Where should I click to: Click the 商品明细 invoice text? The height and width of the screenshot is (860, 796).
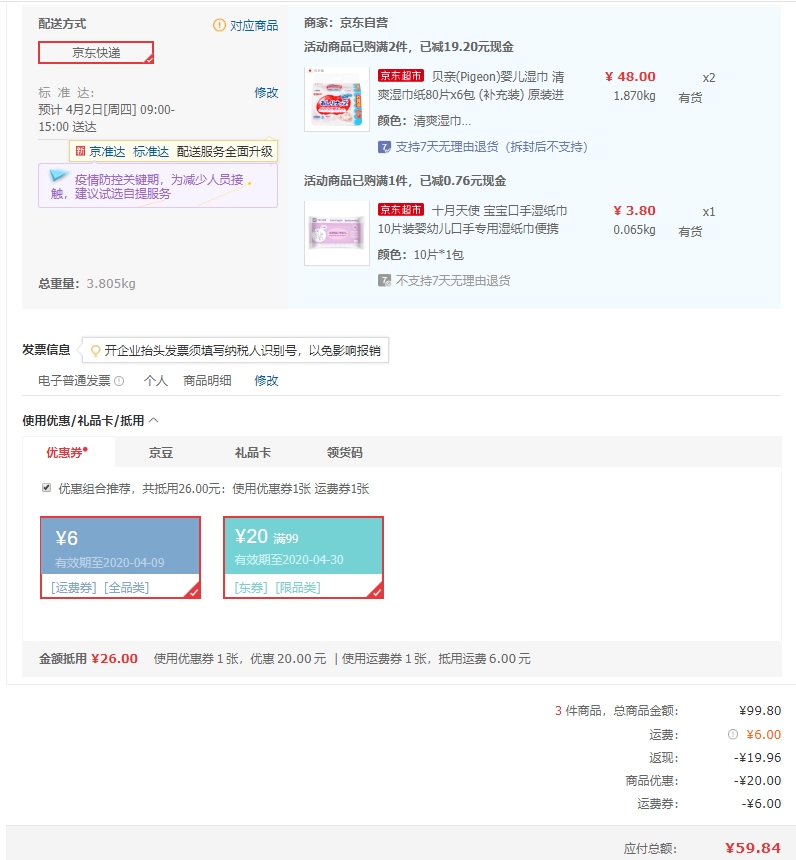coord(207,381)
